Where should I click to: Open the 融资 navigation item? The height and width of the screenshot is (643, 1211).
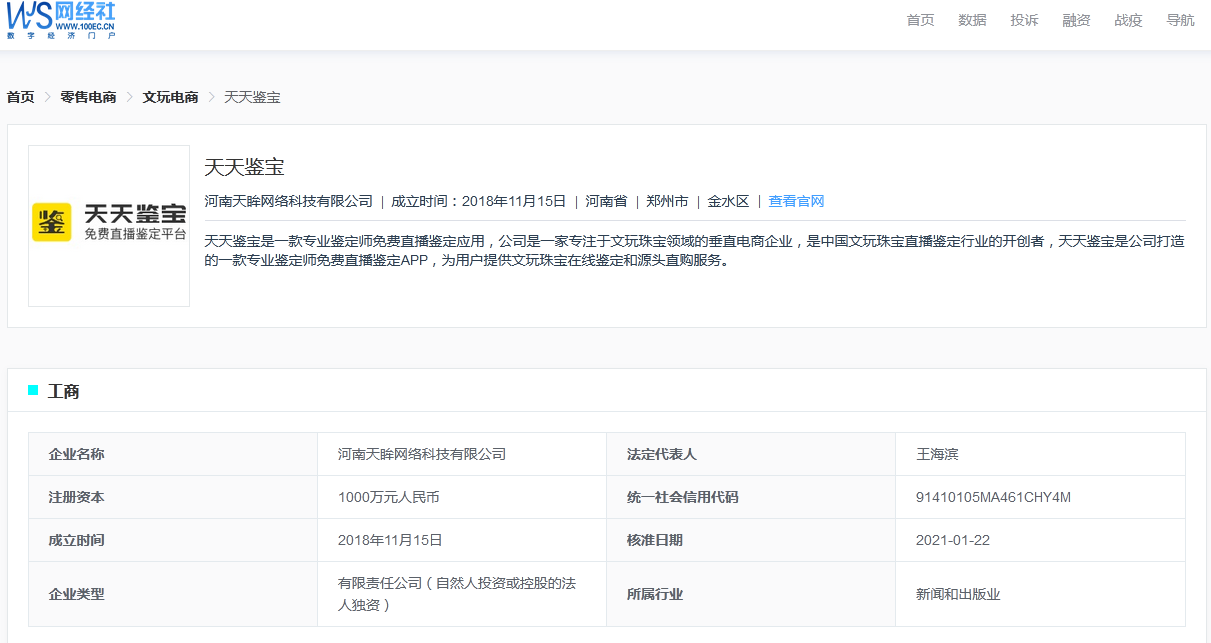click(1076, 20)
